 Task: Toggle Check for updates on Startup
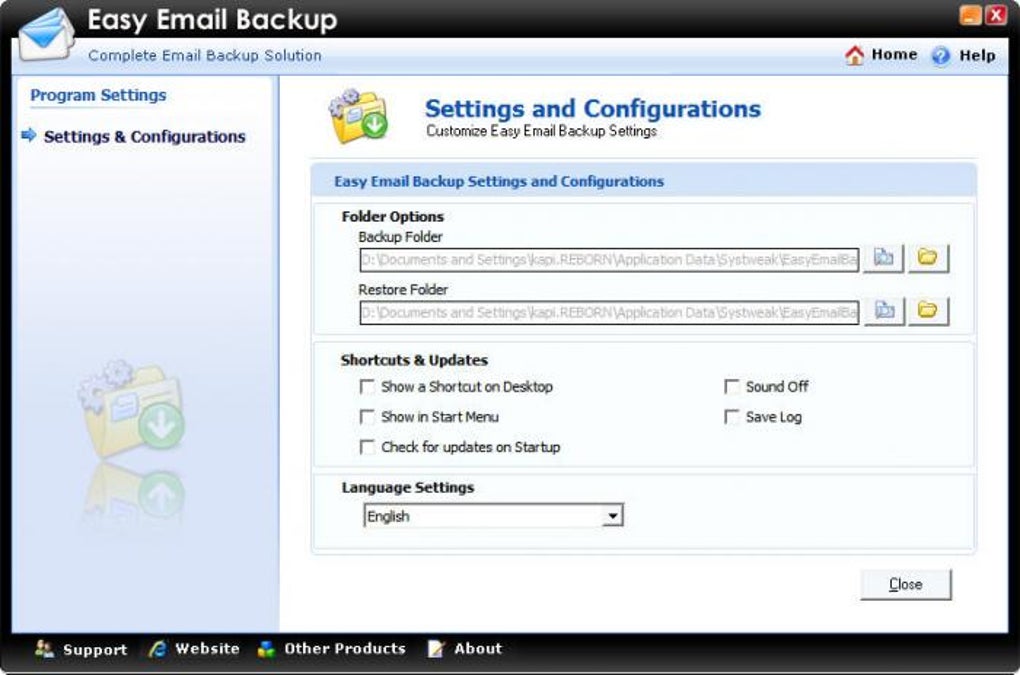368,447
